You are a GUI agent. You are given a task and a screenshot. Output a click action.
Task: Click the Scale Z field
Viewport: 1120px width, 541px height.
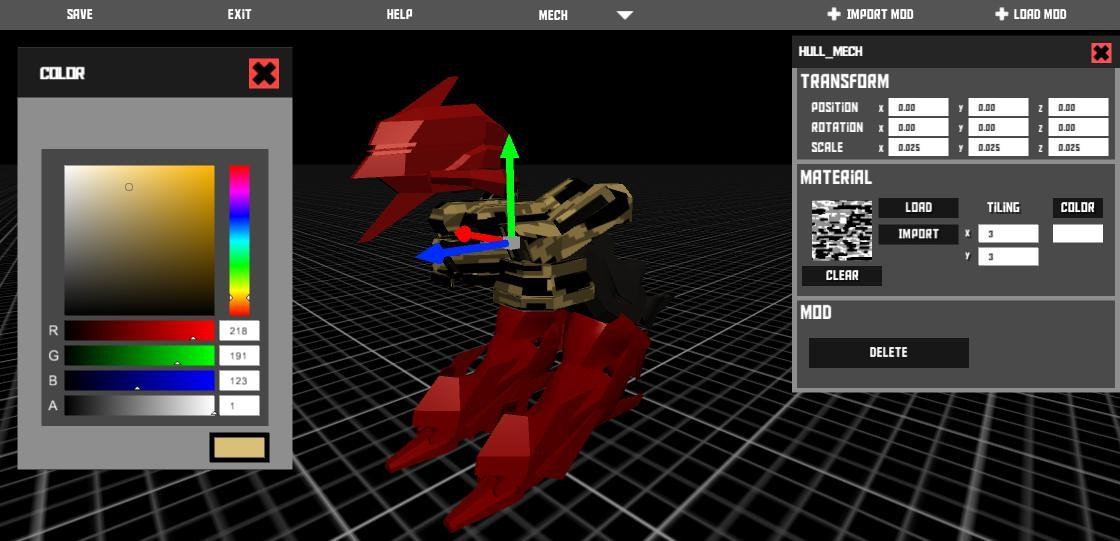point(1078,147)
